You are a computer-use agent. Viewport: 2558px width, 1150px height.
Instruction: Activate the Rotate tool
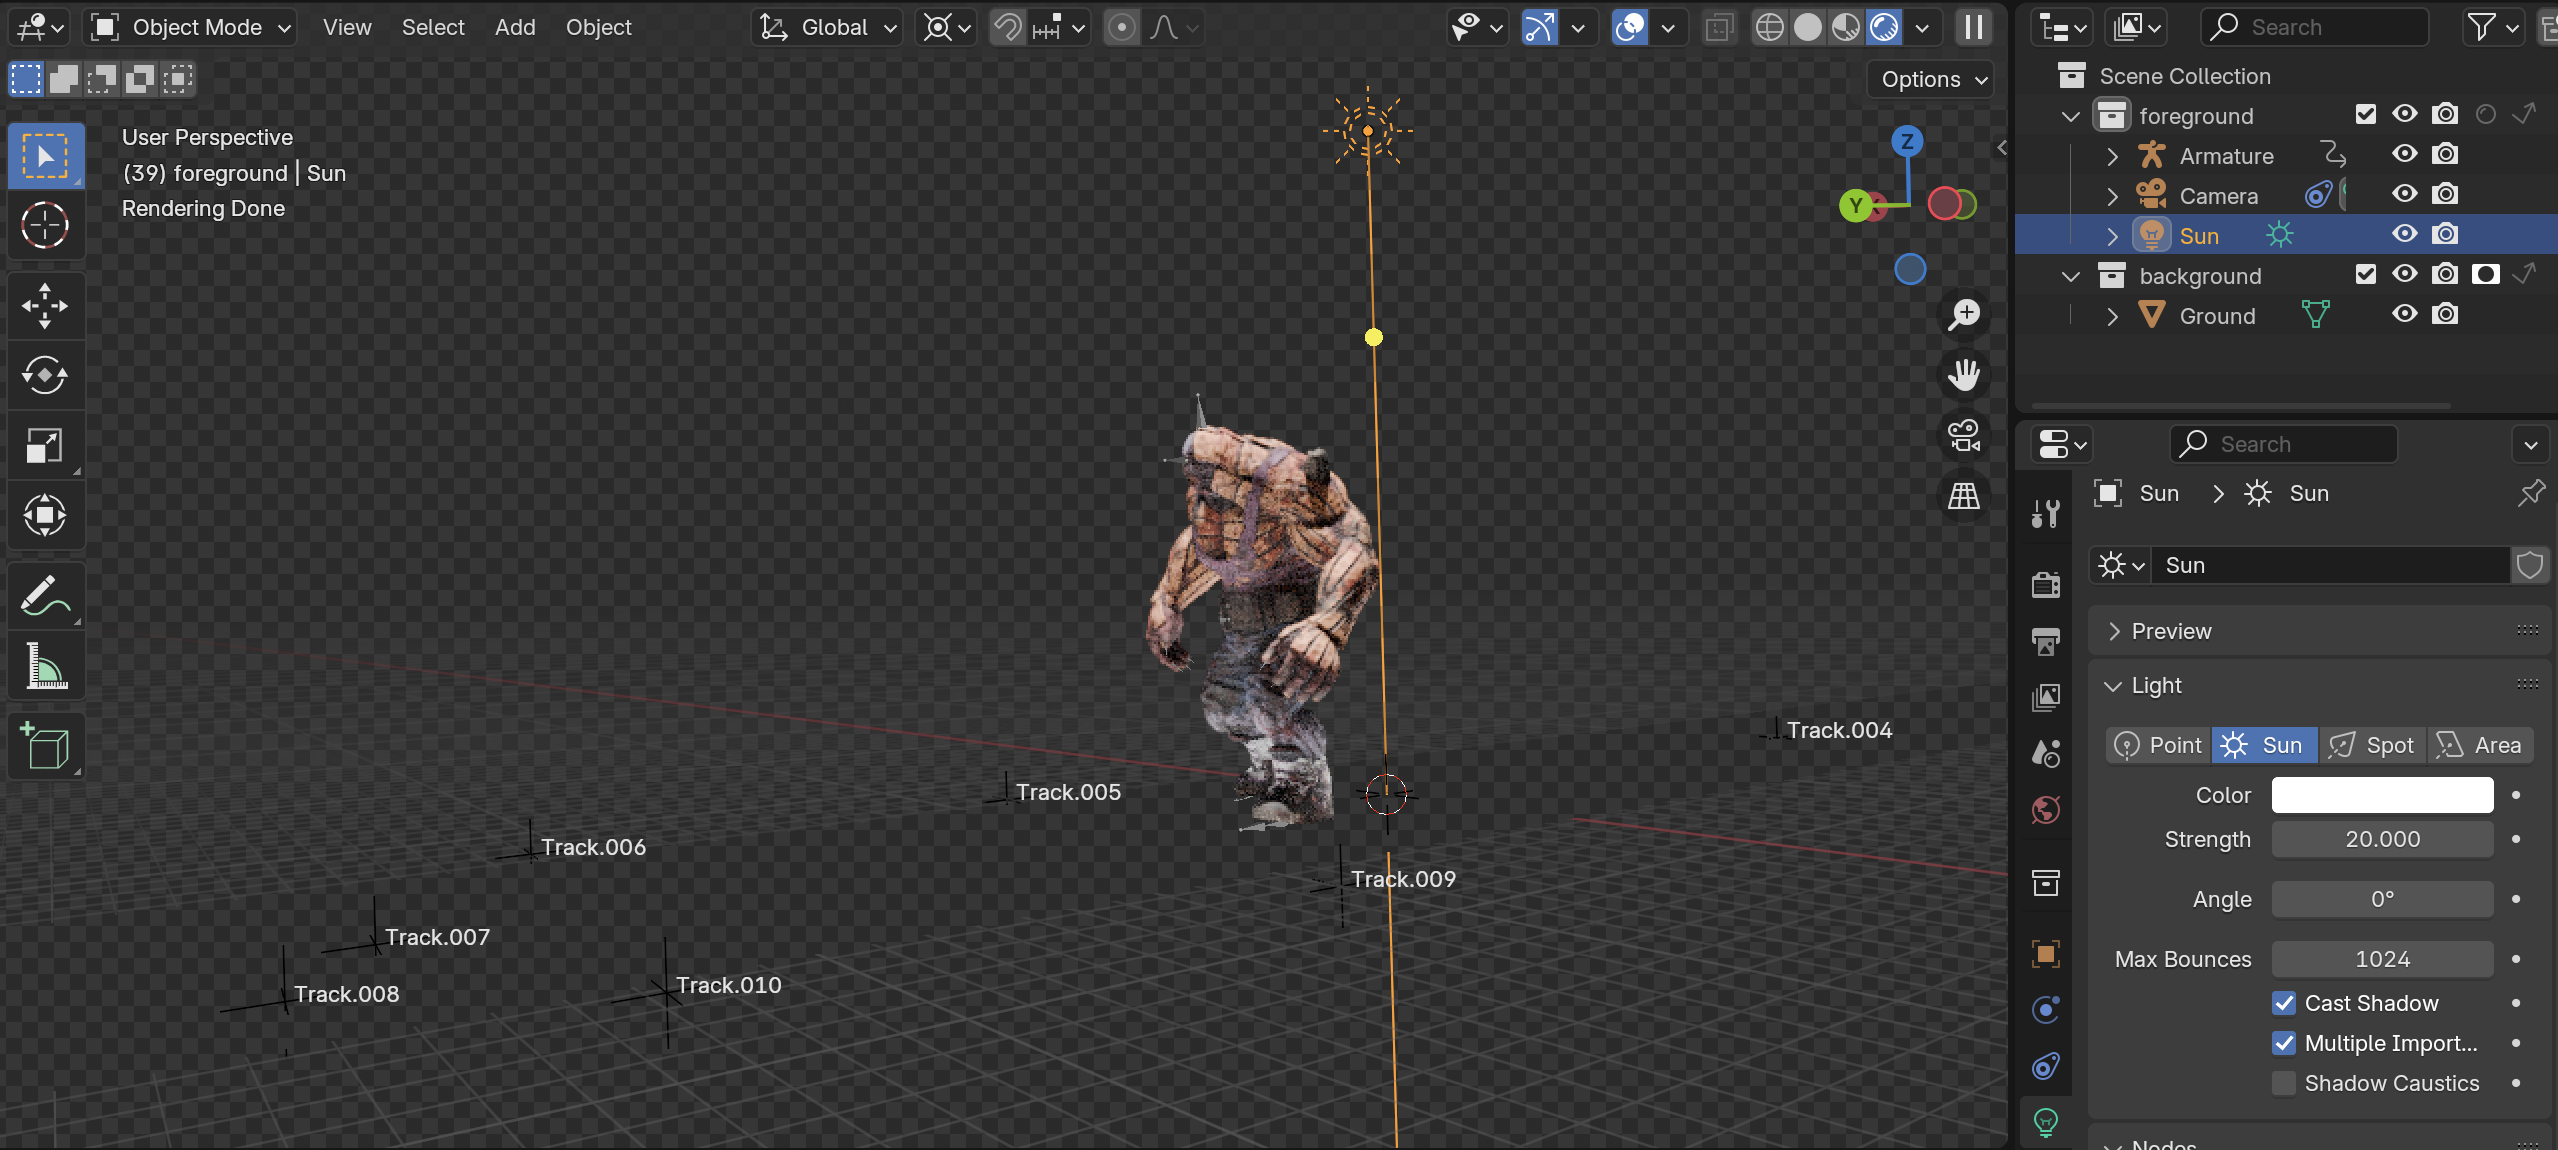click(x=45, y=376)
